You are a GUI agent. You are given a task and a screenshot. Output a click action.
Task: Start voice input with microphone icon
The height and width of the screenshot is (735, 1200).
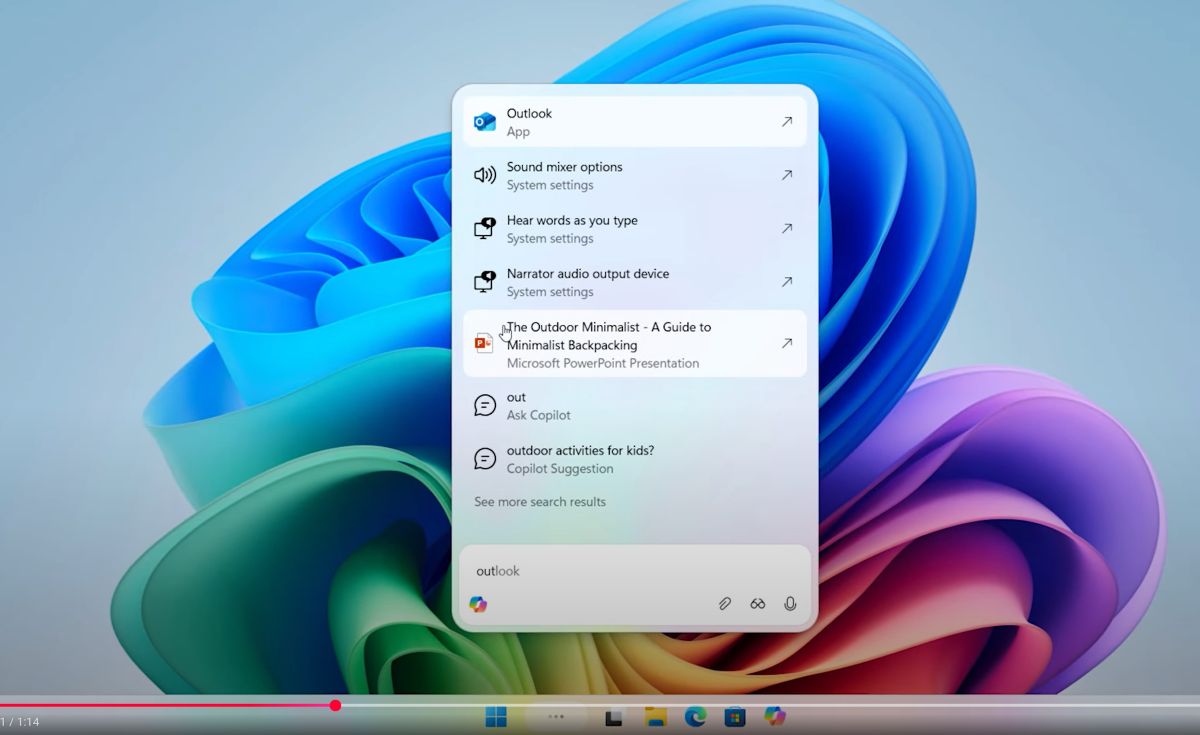(790, 604)
